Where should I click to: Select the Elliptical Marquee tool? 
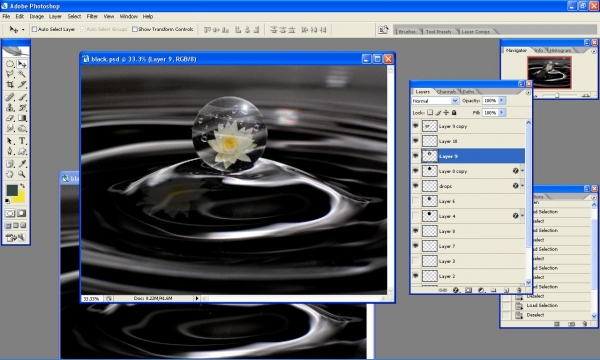10,64
